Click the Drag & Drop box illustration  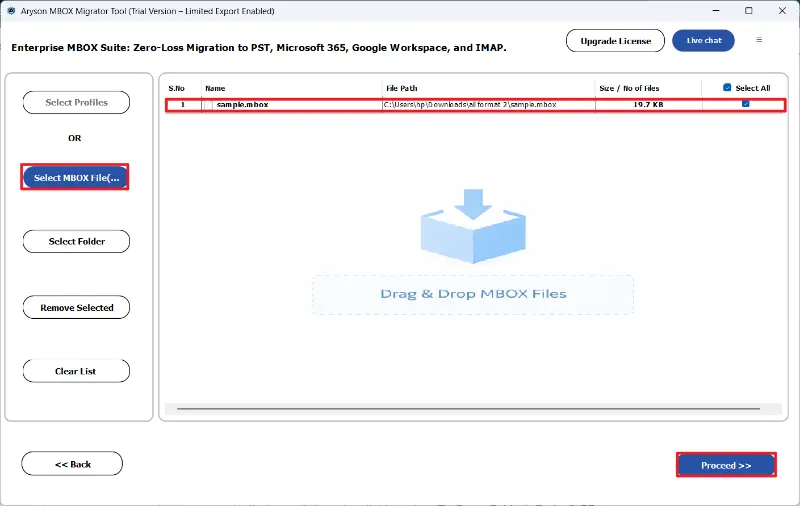pos(473,226)
